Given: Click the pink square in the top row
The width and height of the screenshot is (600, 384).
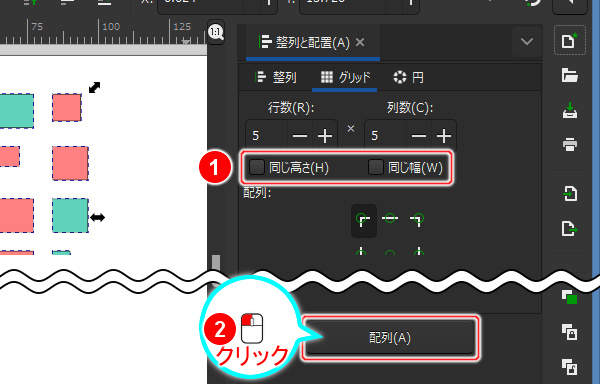Looking at the screenshot, I should point(67,108).
